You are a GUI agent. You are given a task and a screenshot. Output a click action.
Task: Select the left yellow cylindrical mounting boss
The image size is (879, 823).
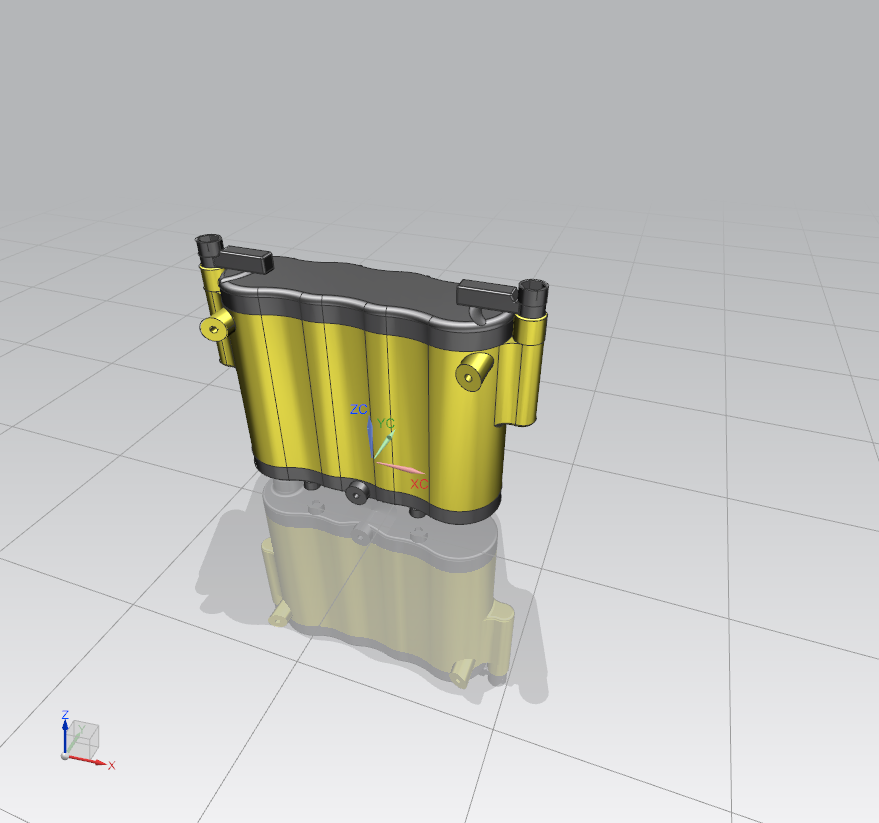pyautogui.click(x=216, y=325)
